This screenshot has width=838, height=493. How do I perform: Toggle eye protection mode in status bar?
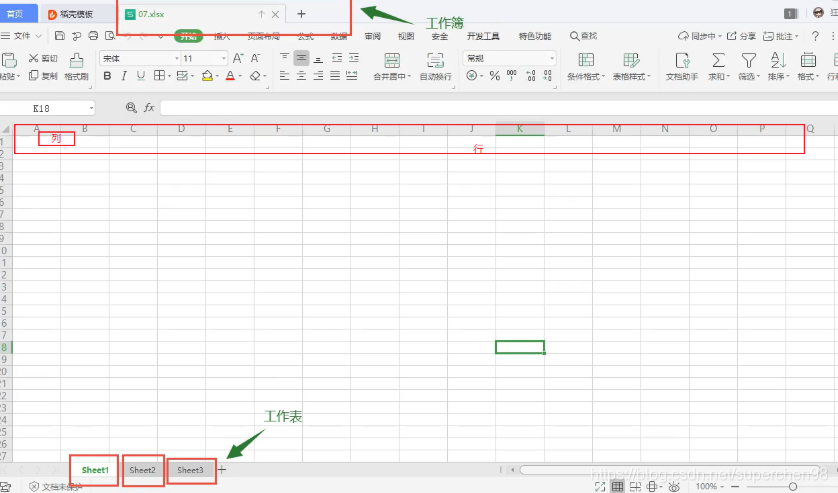click(x=674, y=487)
